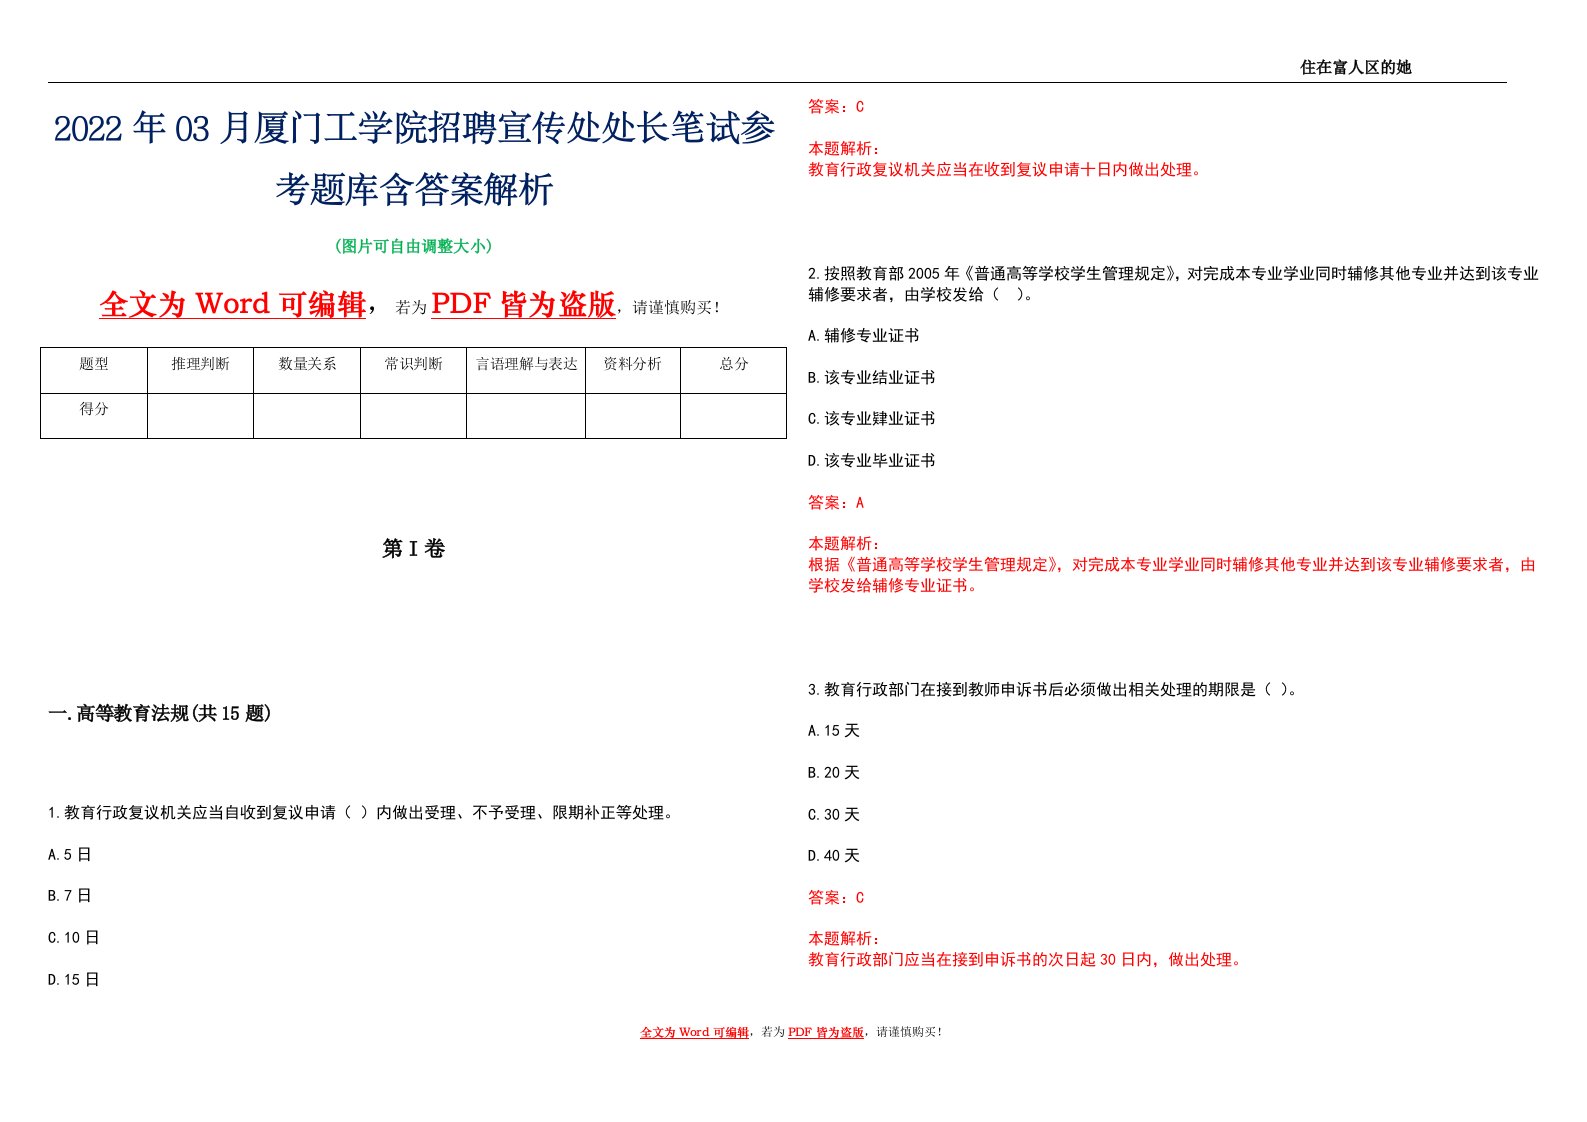1587x1122 pixels.
Task: Click section heading 一.高等教育法规(共15题)
Action: [160, 713]
